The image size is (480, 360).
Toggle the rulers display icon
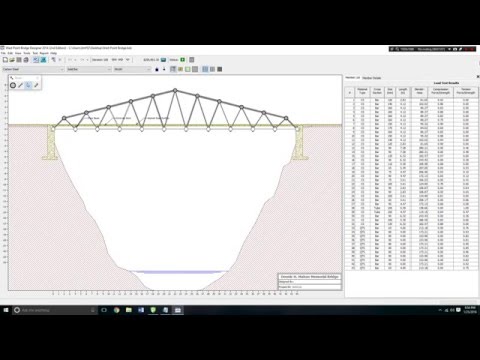180,69
